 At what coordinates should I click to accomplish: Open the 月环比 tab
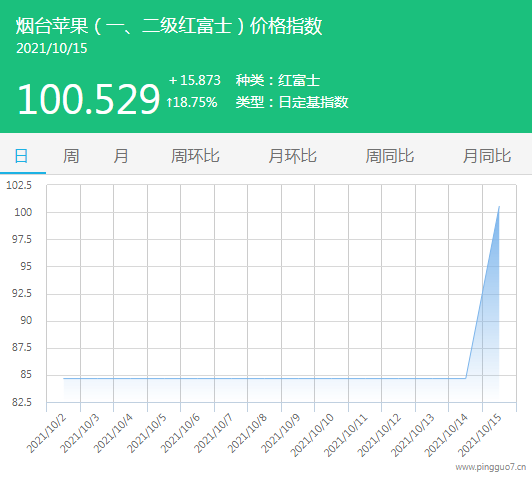pyautogui.click(x=292, y=156)
